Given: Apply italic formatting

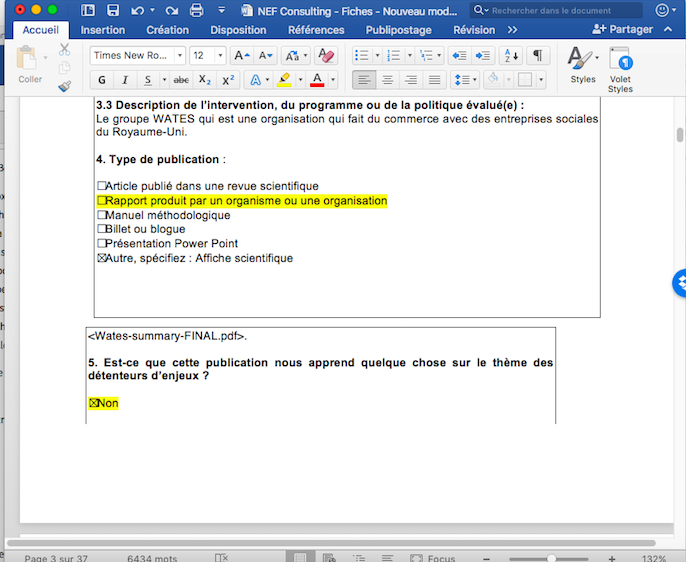Looking at the screenshot, I should point(125,80).
